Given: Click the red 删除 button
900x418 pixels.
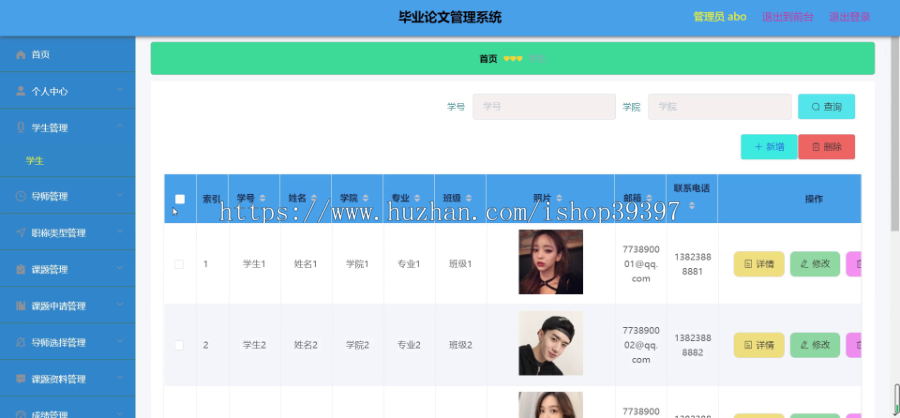Looking at the screenshot, I should 826,147.
